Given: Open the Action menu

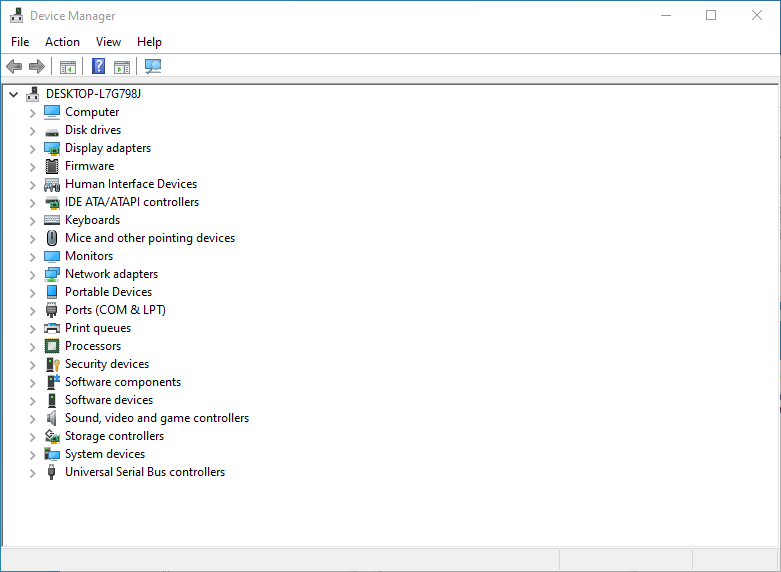Looking at the screenshot, I should coord(62,42).
